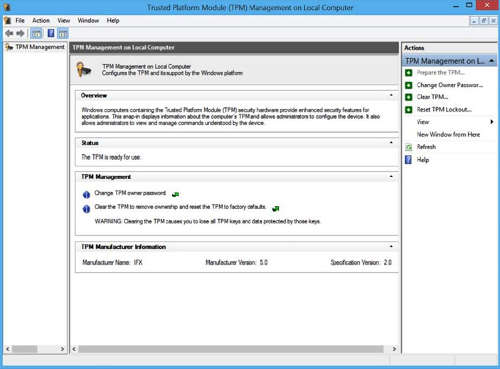Click New Window from Here

pos(448,135)
